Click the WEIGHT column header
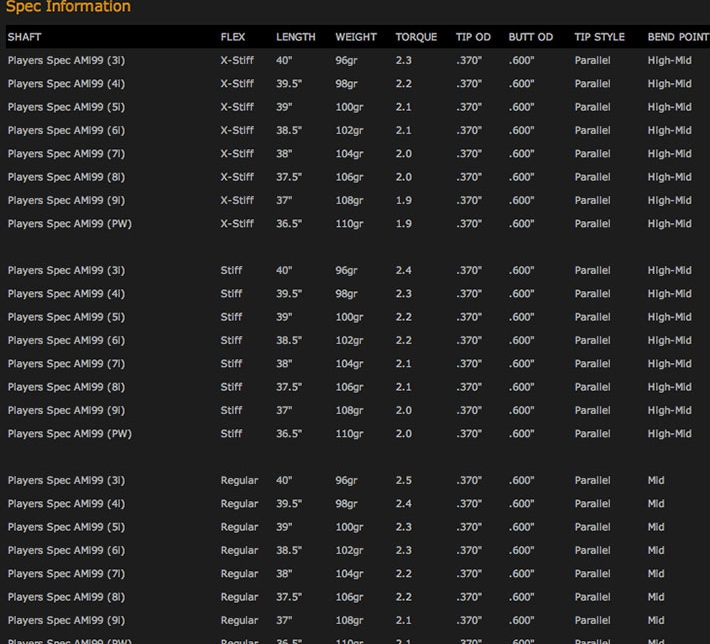Viewport: 710px width, 644px height. click(x=356, y=37)
